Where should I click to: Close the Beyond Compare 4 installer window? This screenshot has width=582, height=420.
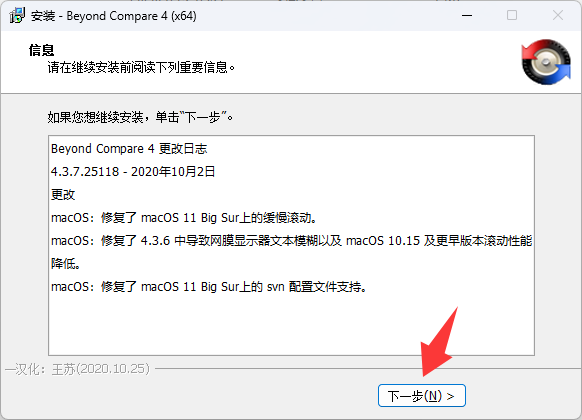(x=558, y=16)
